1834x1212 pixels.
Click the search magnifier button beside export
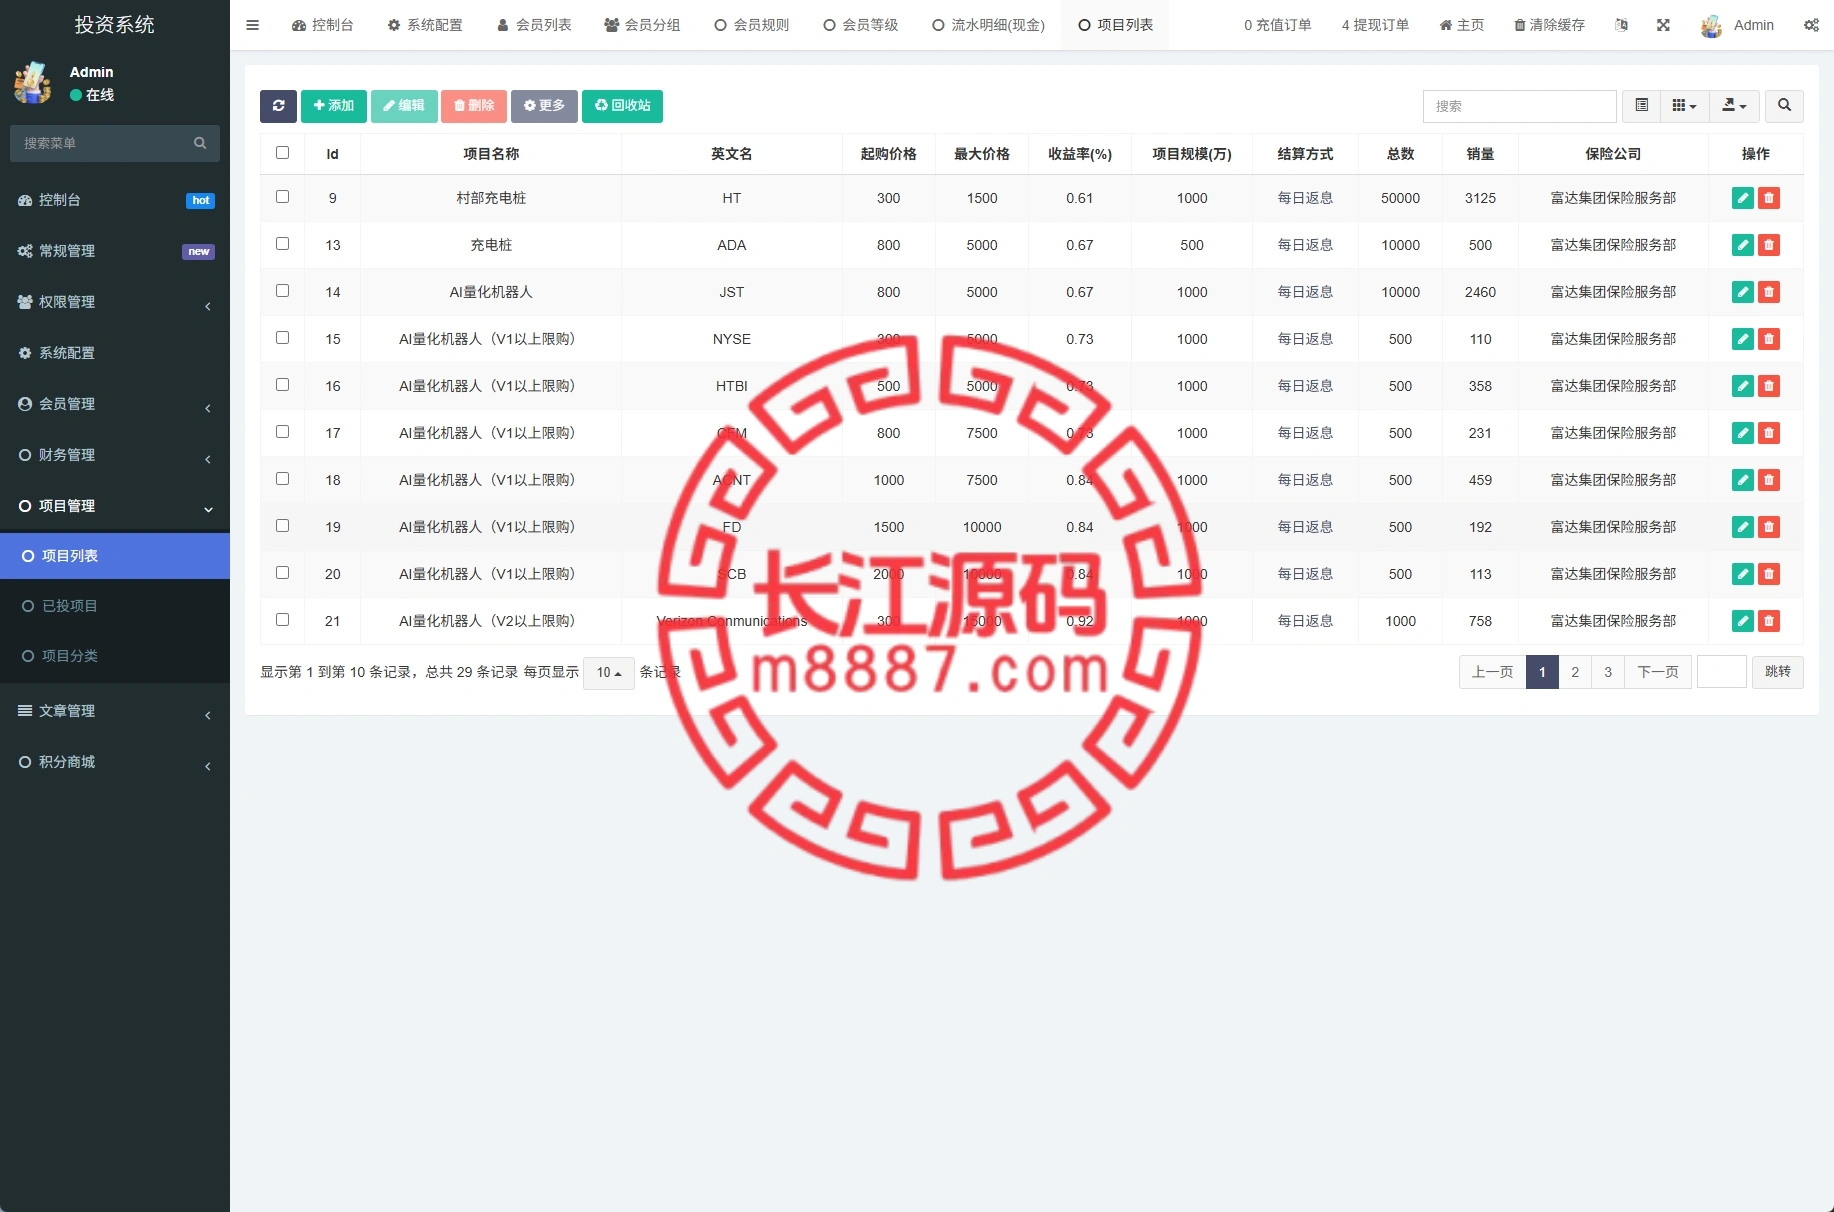pos(1784,106)
